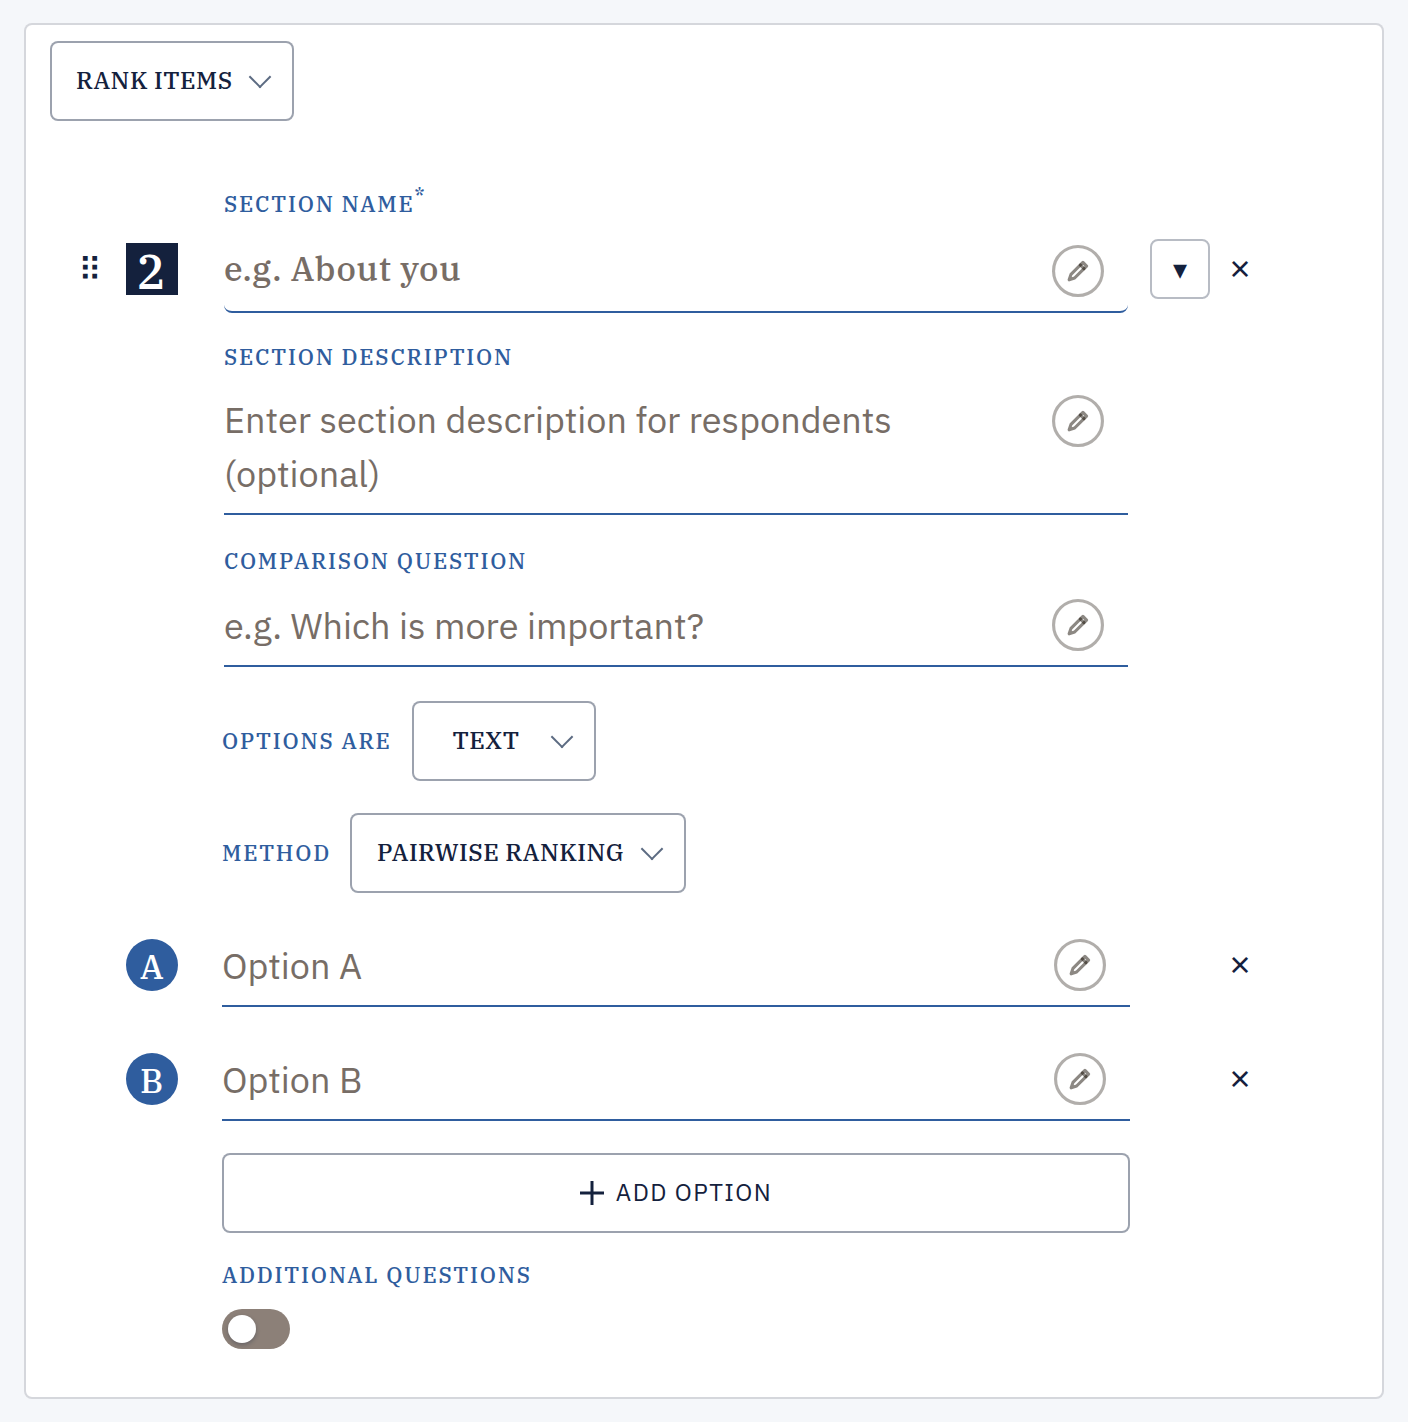Image resolution: width=1408 pixels, height=1422 pixels.
Task: Remove Option A with its X icon
Action: [x=1240, y=965]
